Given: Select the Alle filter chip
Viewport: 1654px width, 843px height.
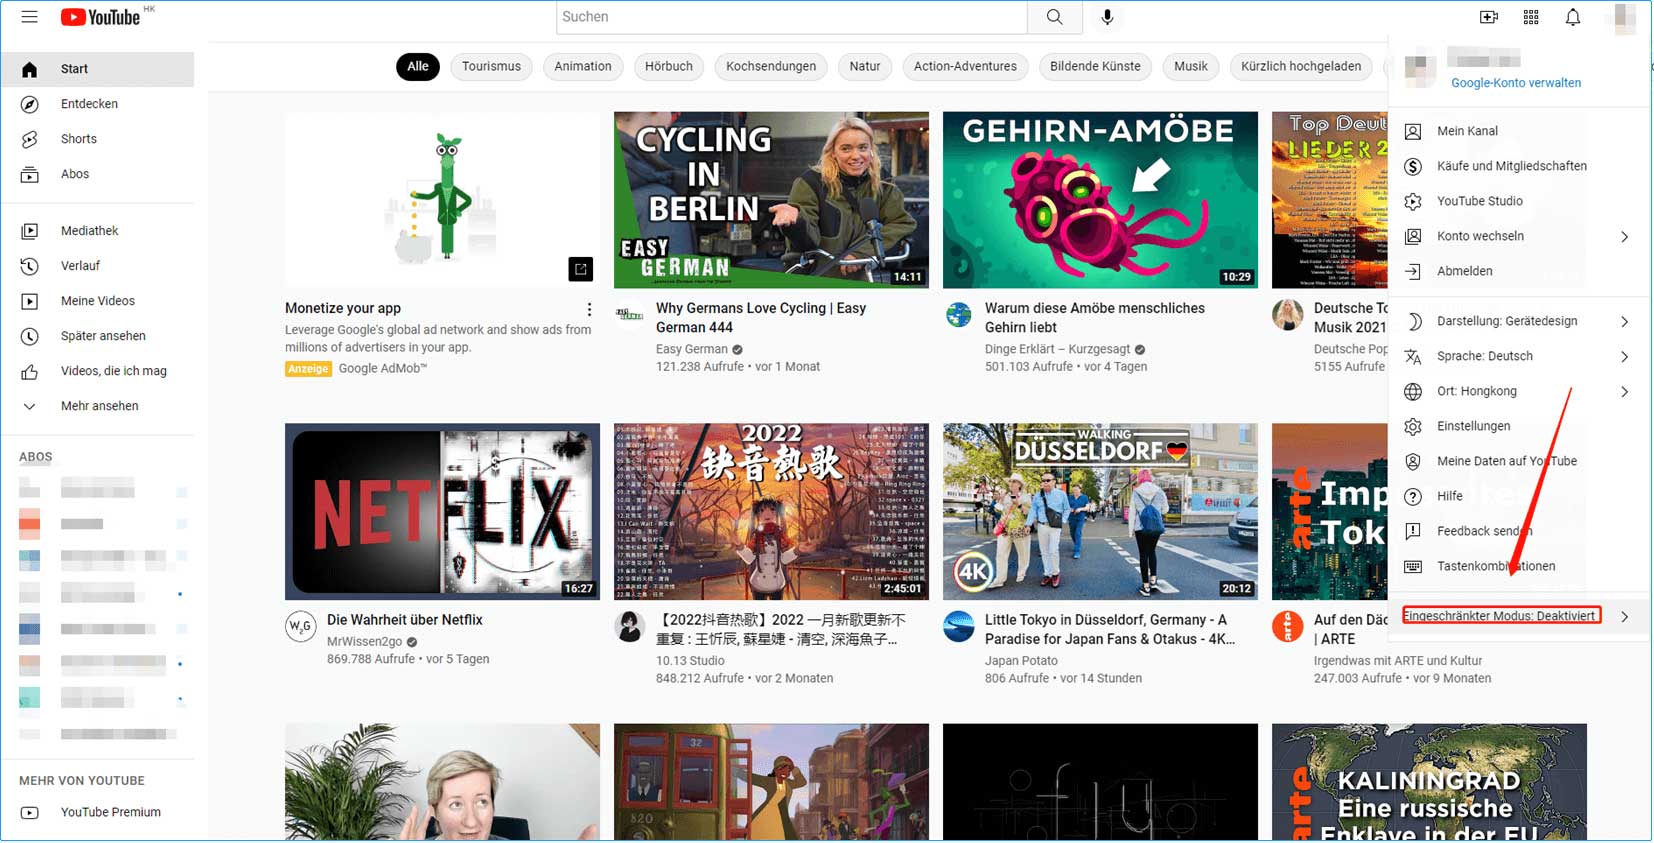Looking at the screenshot, I should point(418,67).
